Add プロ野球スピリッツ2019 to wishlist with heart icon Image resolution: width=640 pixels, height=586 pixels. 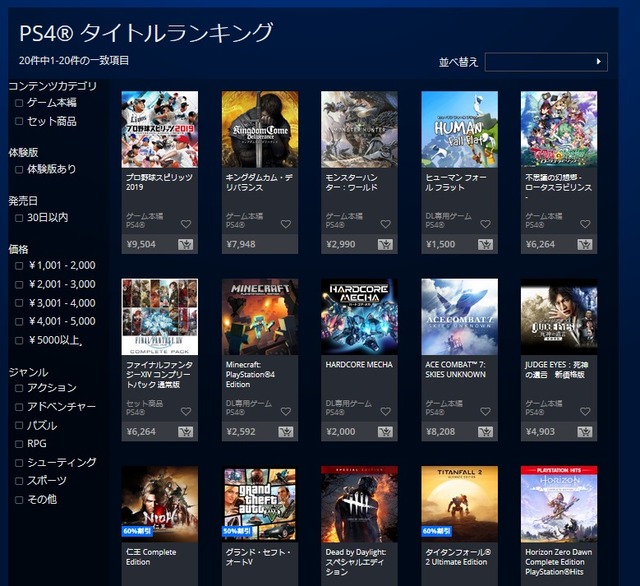(x=186, y=224)
